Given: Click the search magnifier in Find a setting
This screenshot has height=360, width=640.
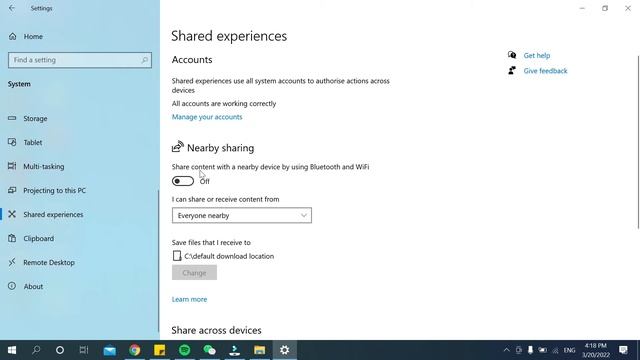Looking at the screenshot, I should click(x=144, y=60).
